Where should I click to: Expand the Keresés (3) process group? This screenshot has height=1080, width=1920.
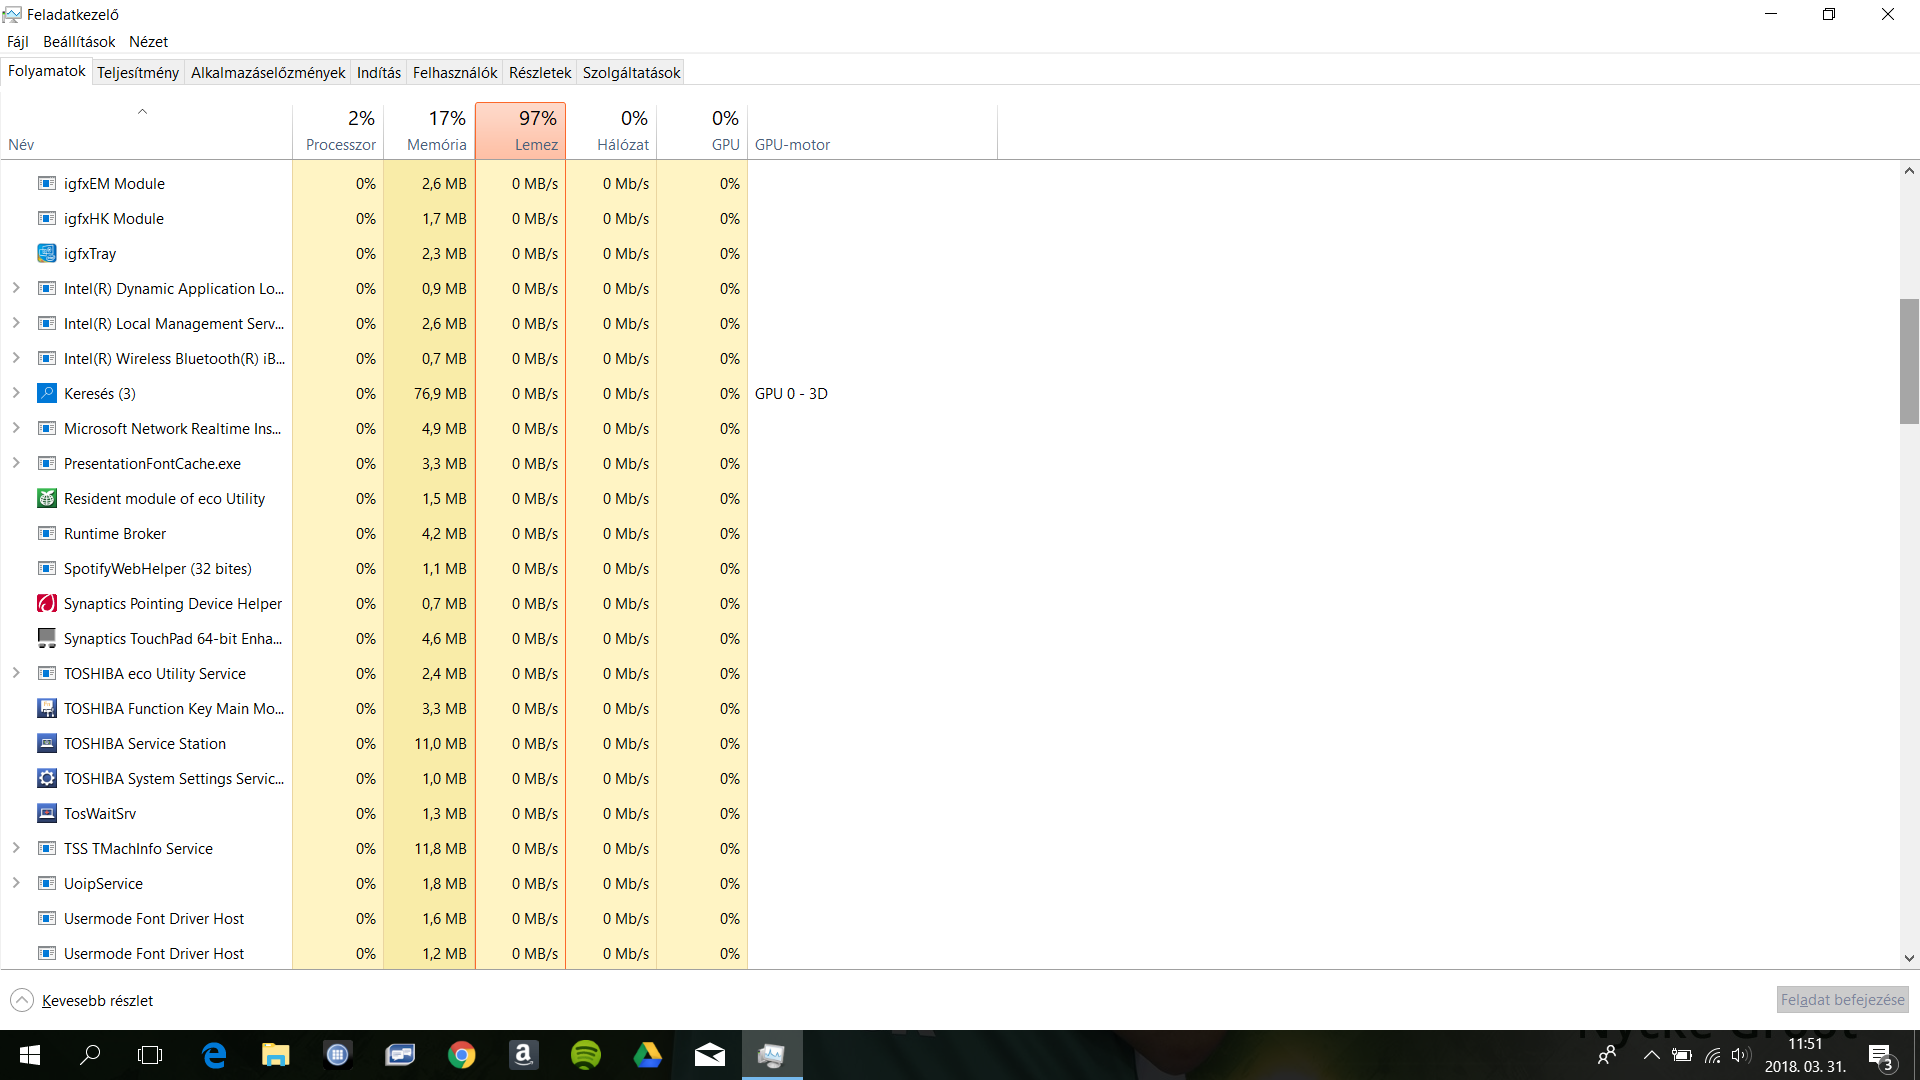(16, 393)
